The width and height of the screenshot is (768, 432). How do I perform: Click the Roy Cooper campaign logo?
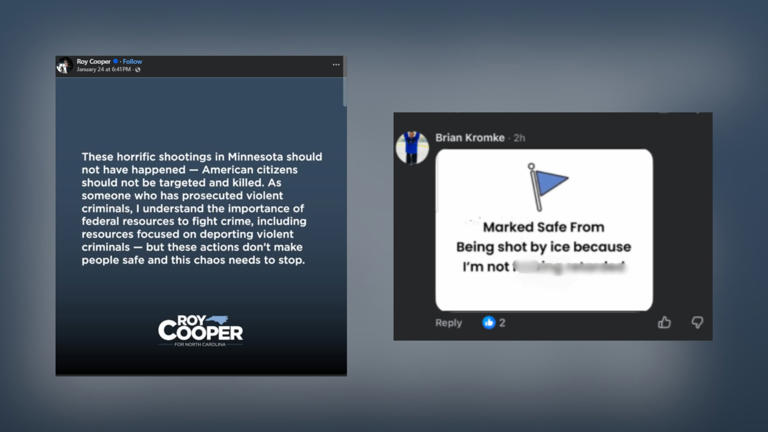200,331
